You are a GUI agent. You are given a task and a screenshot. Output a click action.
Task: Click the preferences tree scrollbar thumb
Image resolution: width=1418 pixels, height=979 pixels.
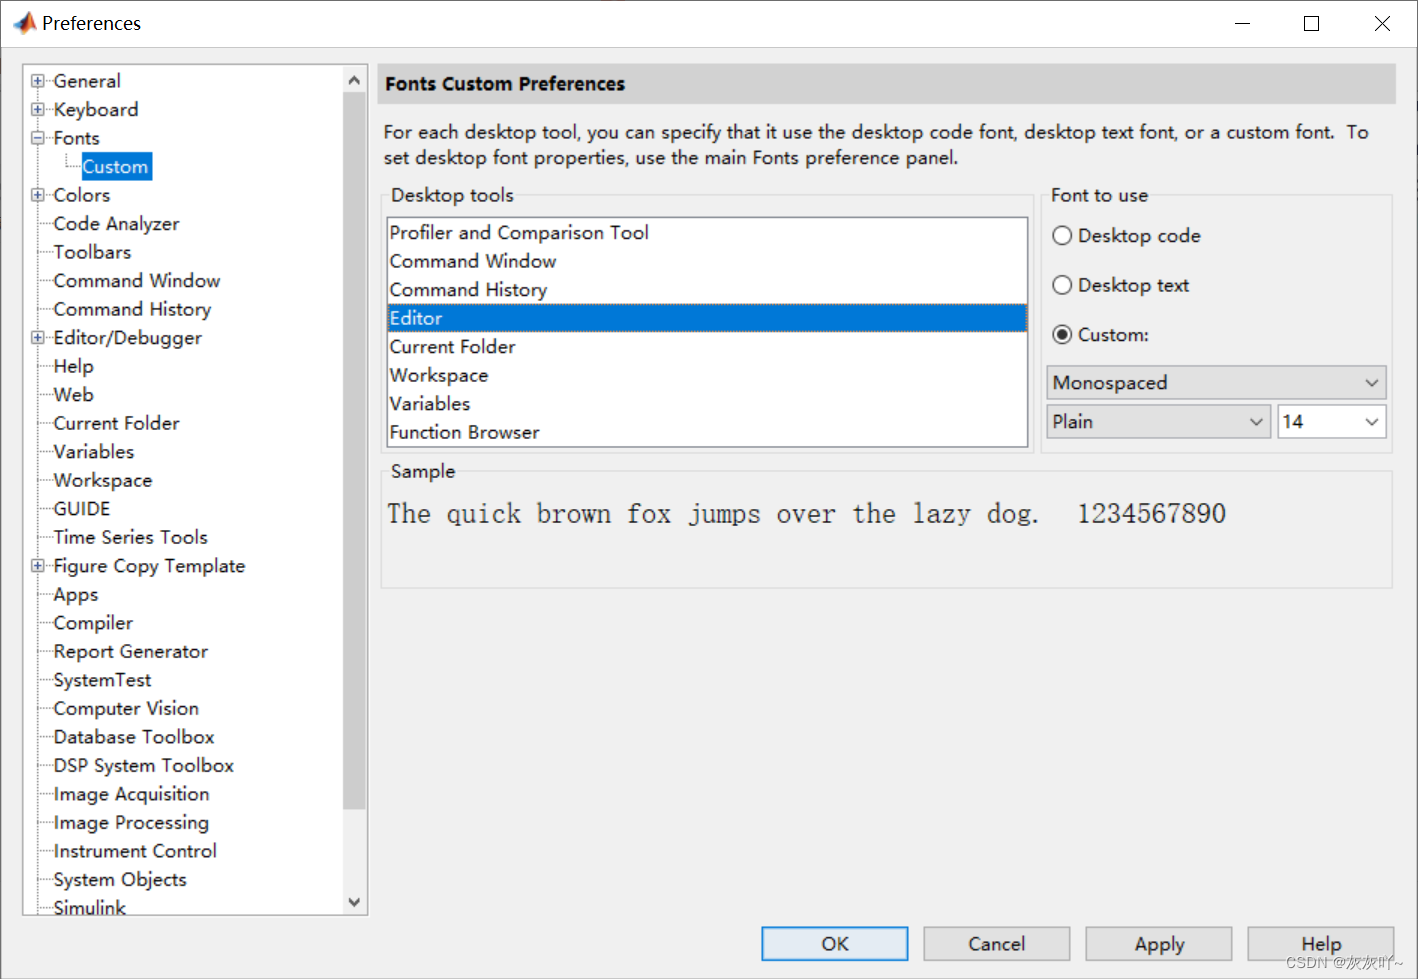[354, 450]
